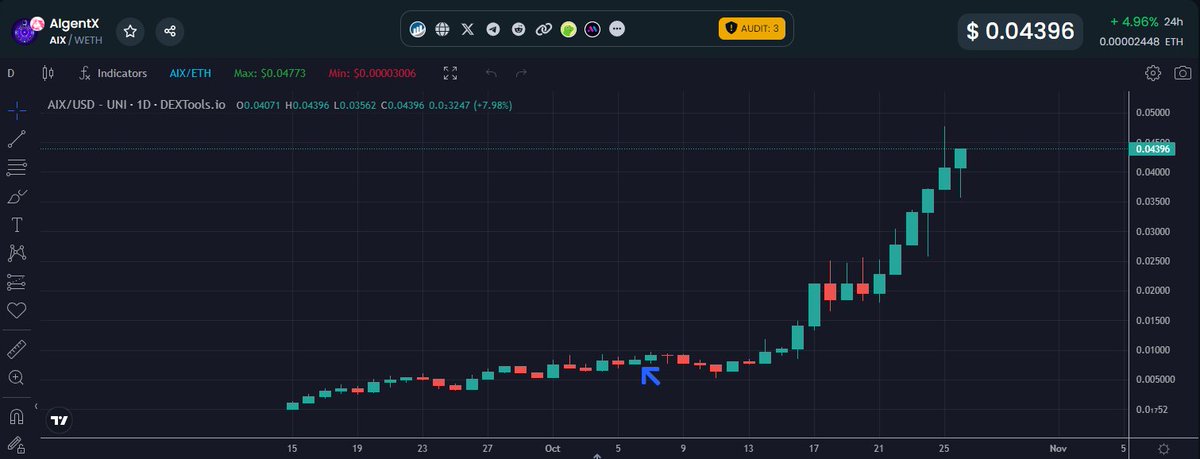Change the candlestick chart style

click(47, 73)
